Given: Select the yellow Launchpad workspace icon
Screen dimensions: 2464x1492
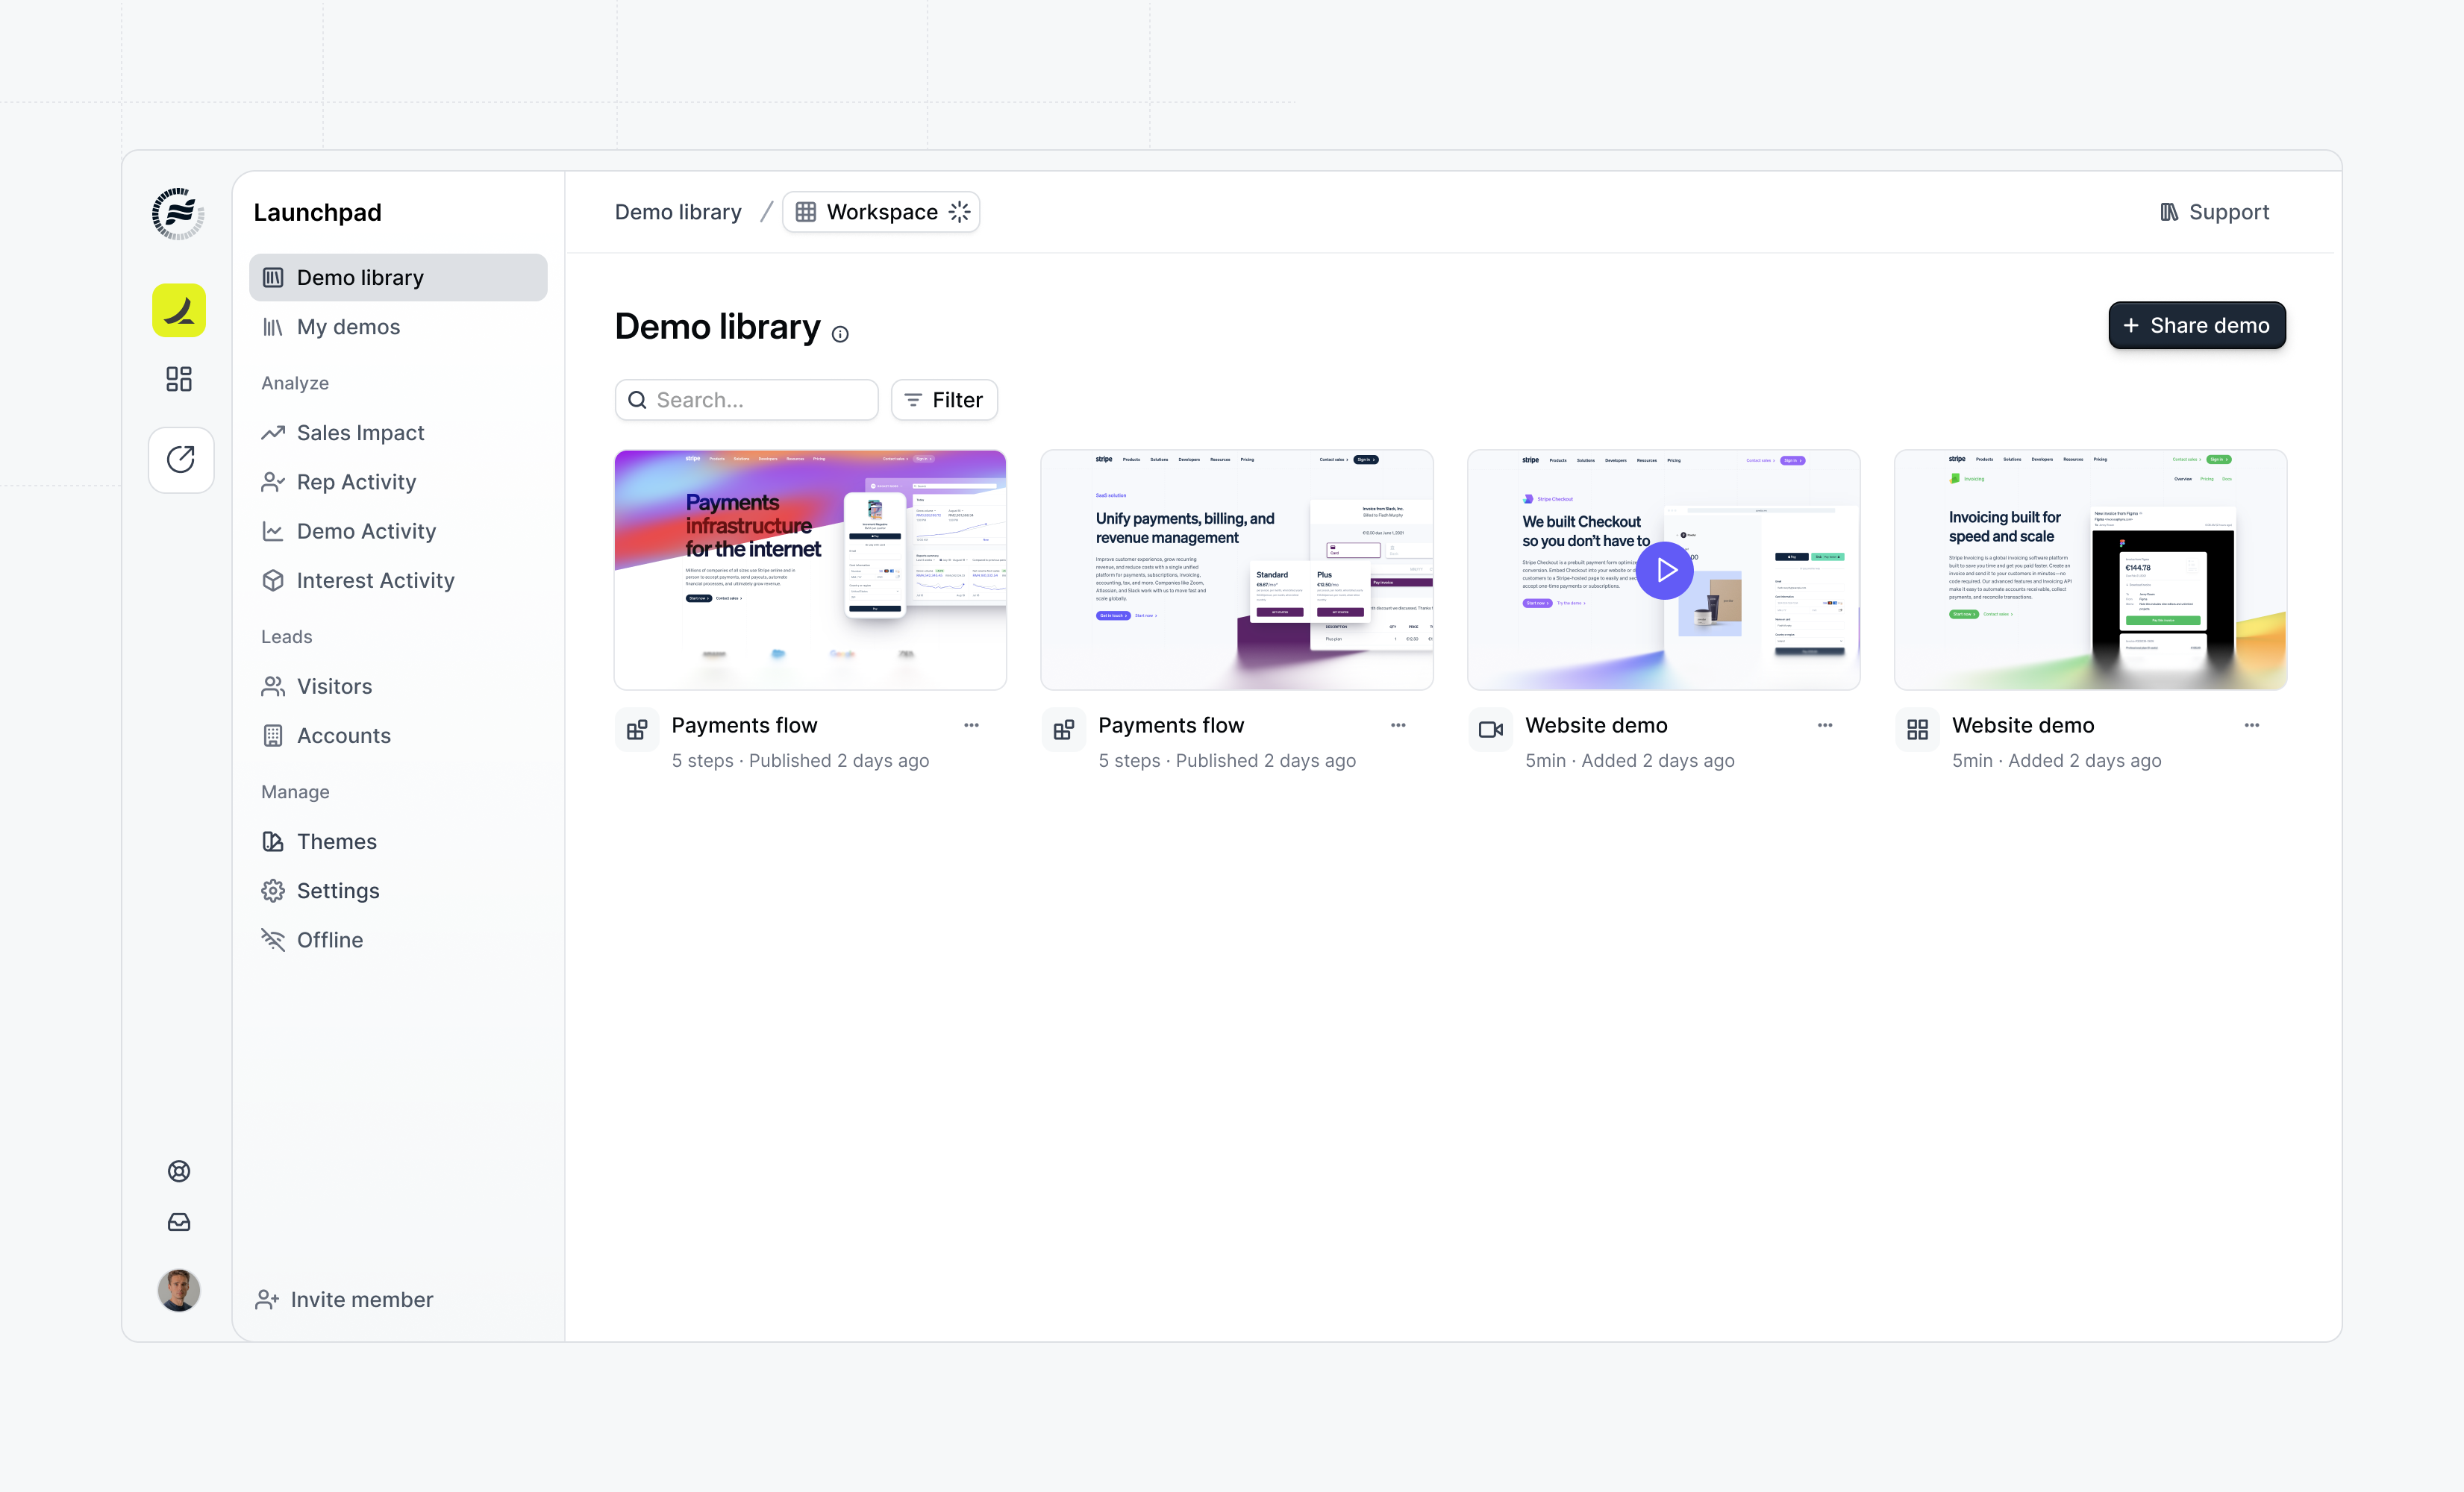Looking at the screenshot, I should coord(179,310).
